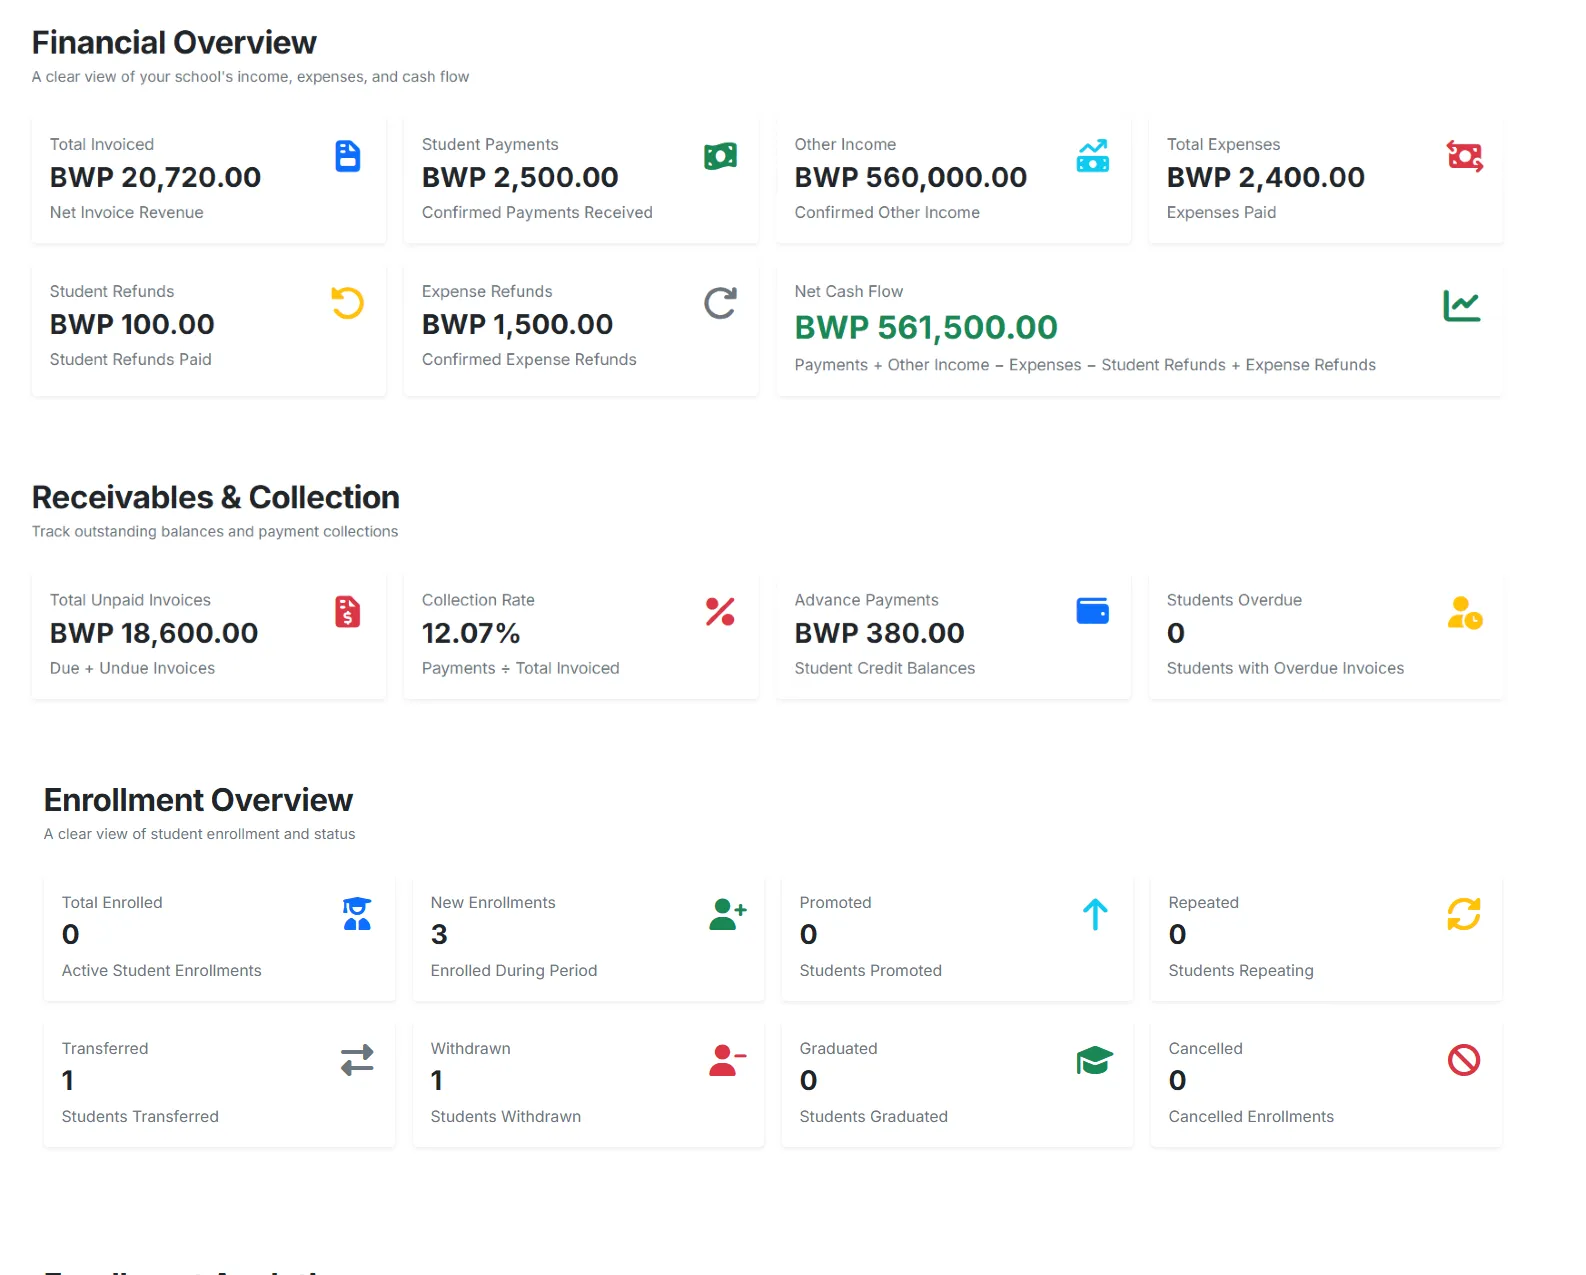Click the 'Due + Undue Invoices' caption
This screenshot has height=1275, width=1586.
(x=133, y=668)
